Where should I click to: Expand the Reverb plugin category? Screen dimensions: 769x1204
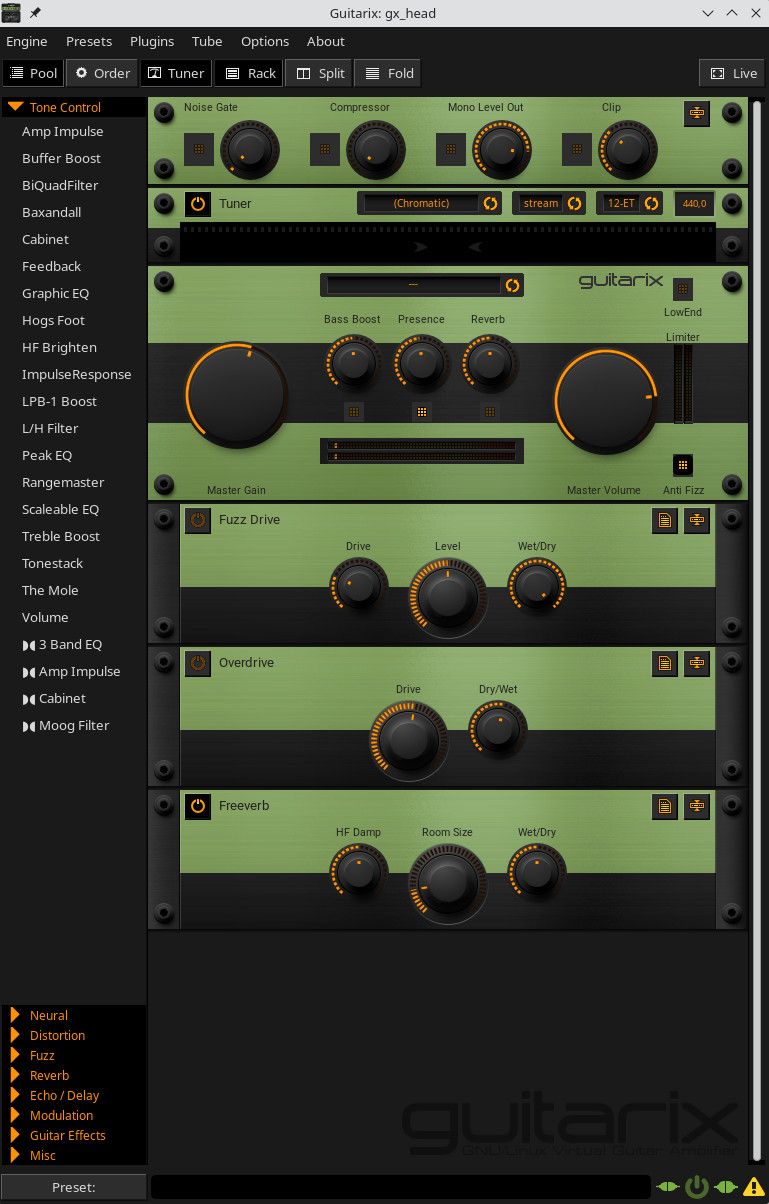coord(73,1075)
